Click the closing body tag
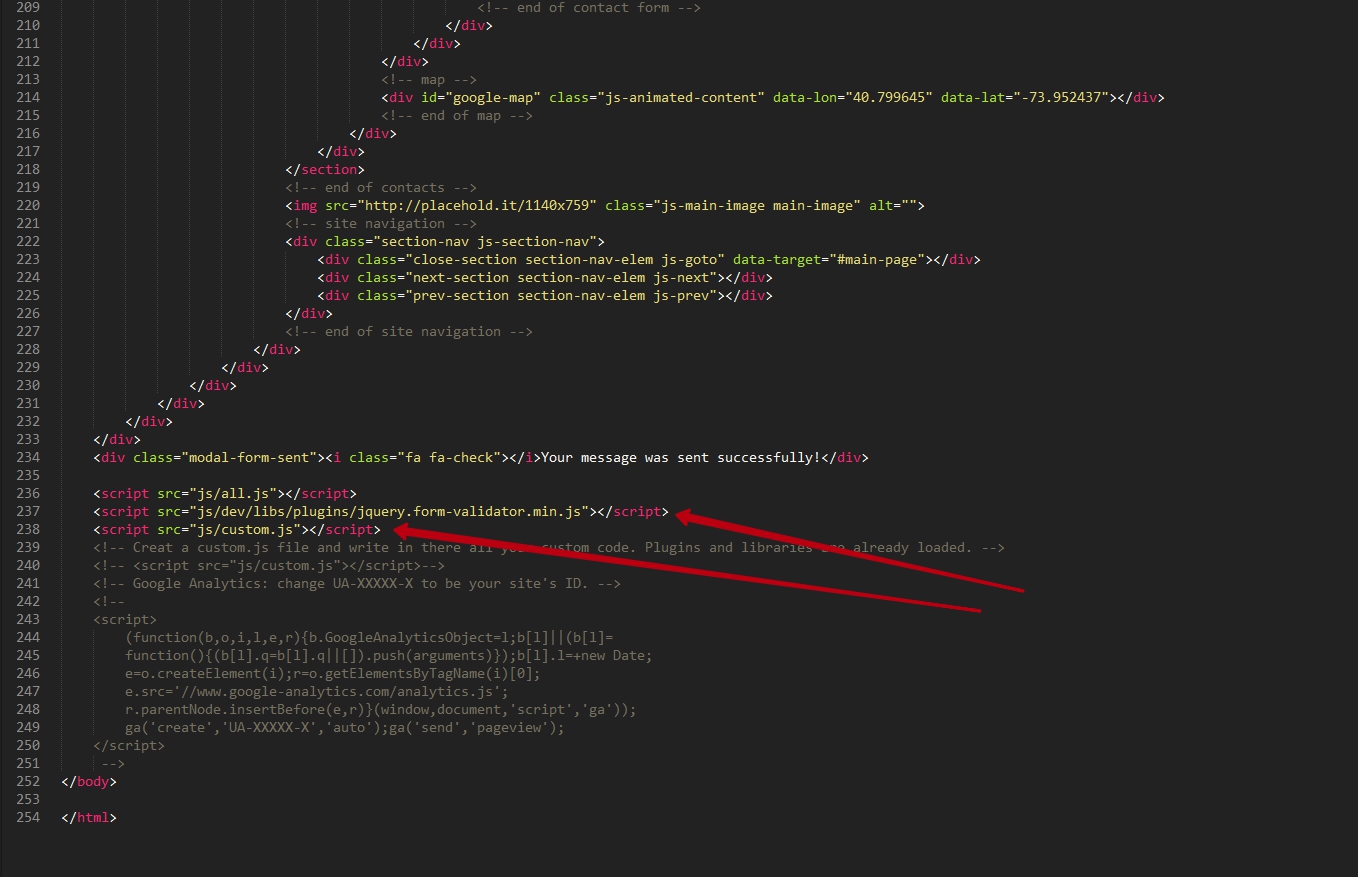Image resolution: width=1358 pixels, height=877 pixels. tap(89, 781)
